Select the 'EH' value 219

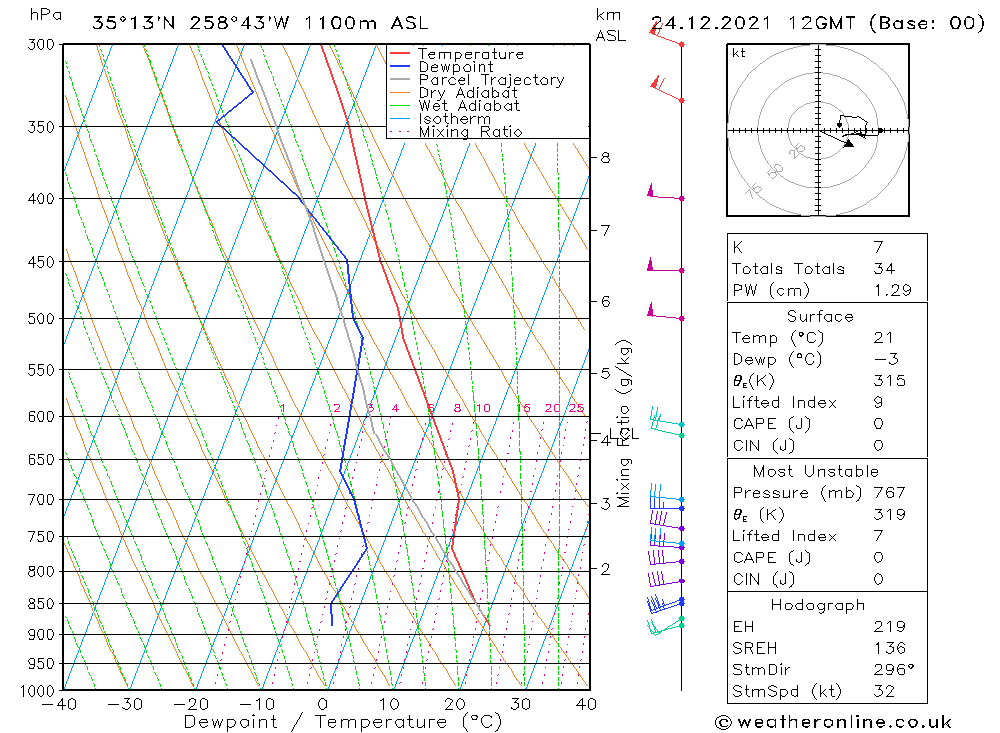point(890,626)
